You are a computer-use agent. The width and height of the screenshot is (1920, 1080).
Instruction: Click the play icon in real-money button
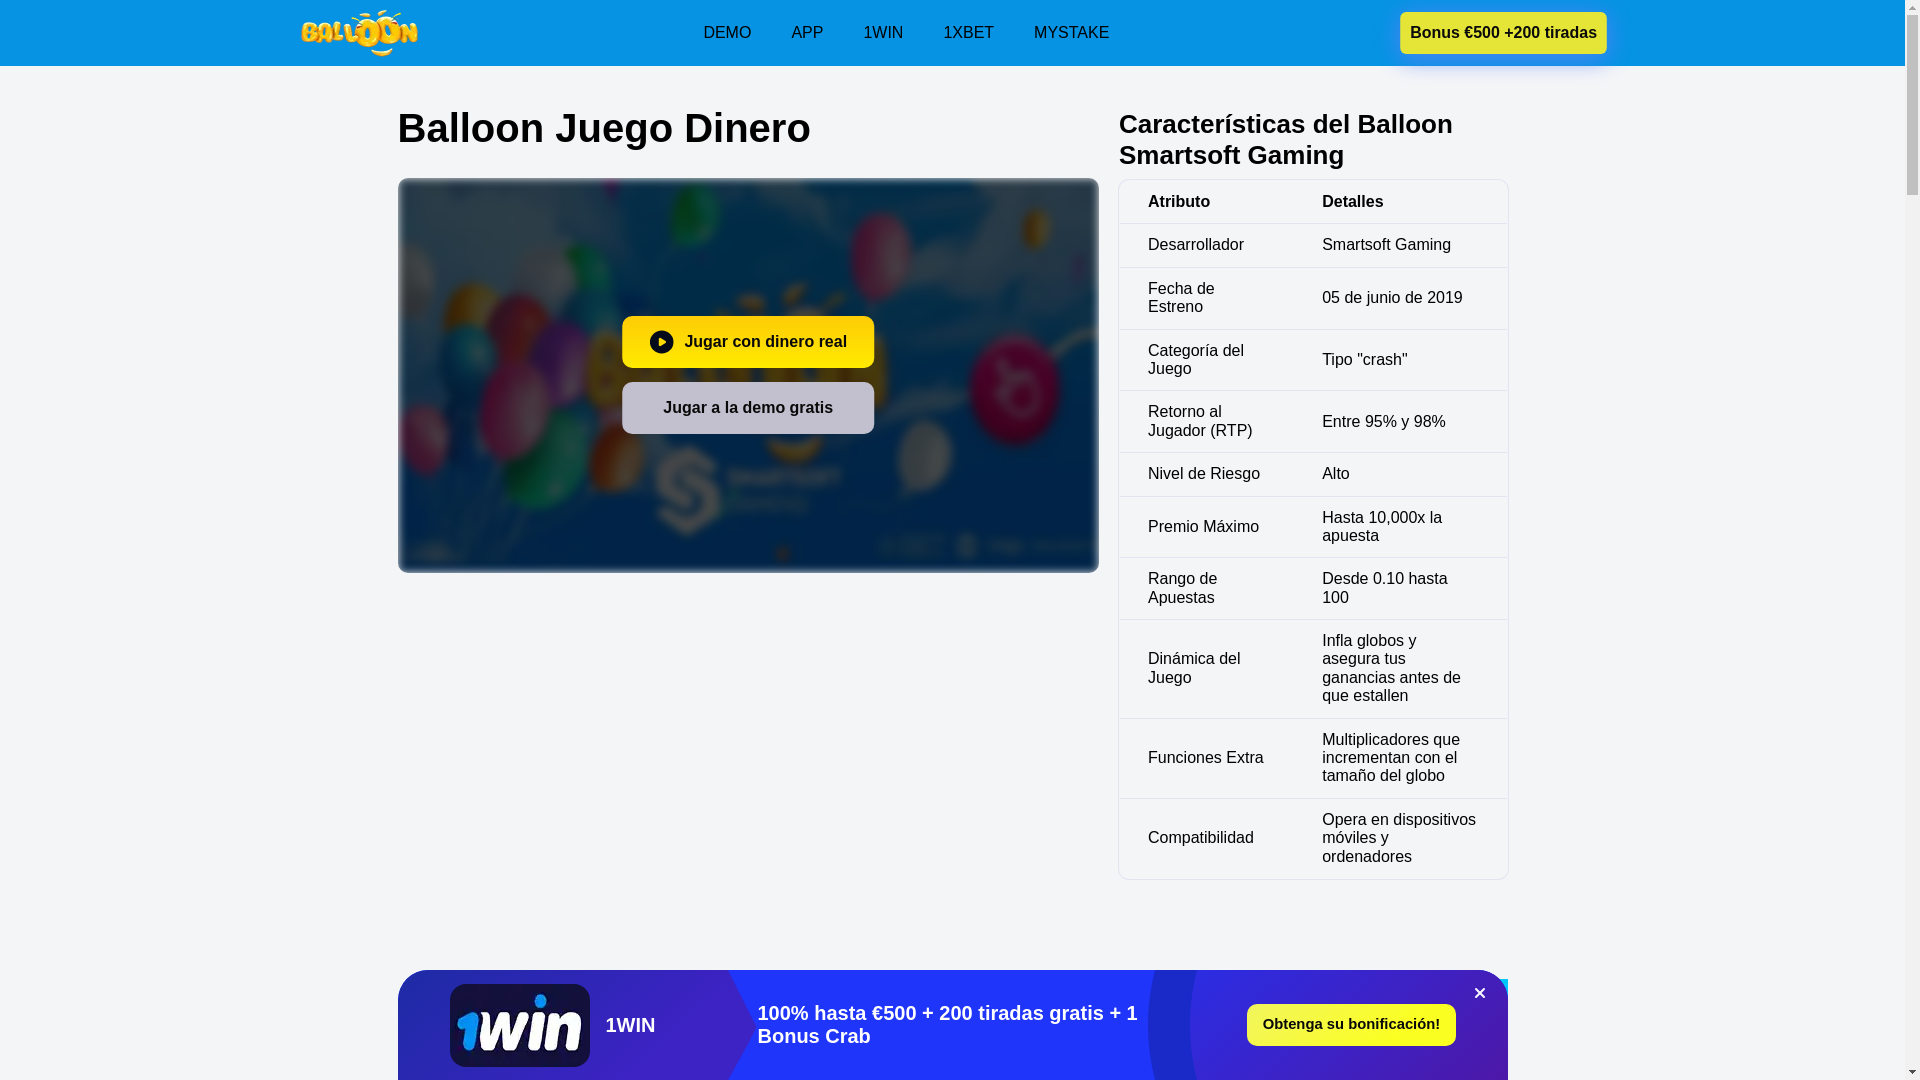[x=661, y=342]
